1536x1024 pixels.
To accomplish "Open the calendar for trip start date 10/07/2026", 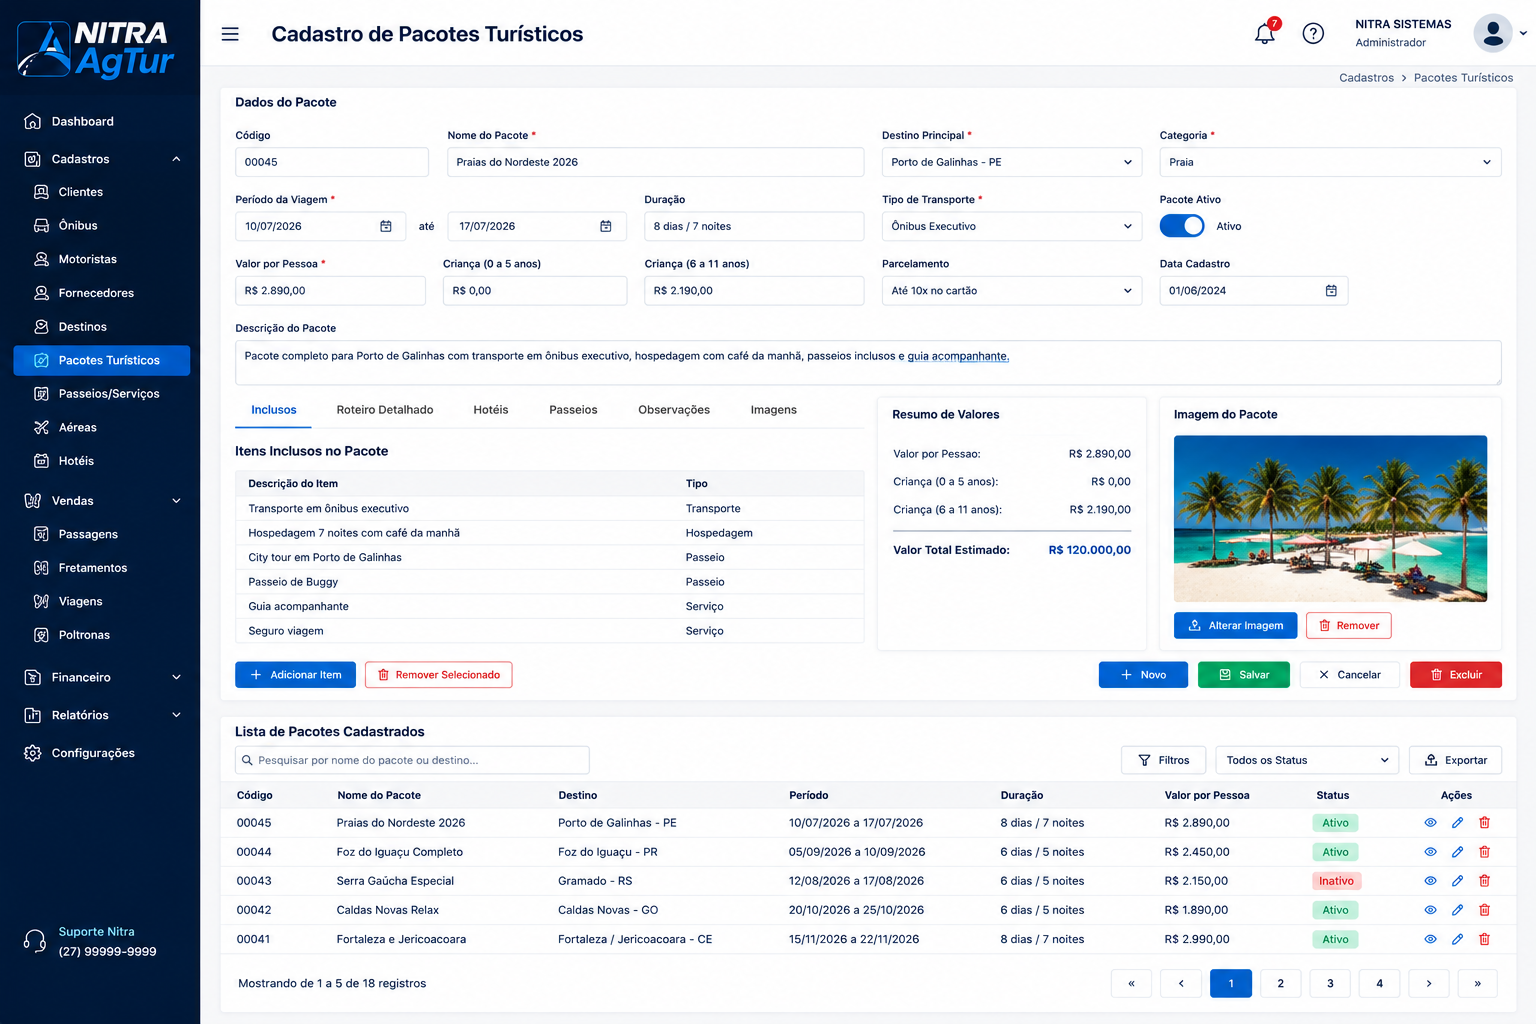I will [x=386, y=226].
